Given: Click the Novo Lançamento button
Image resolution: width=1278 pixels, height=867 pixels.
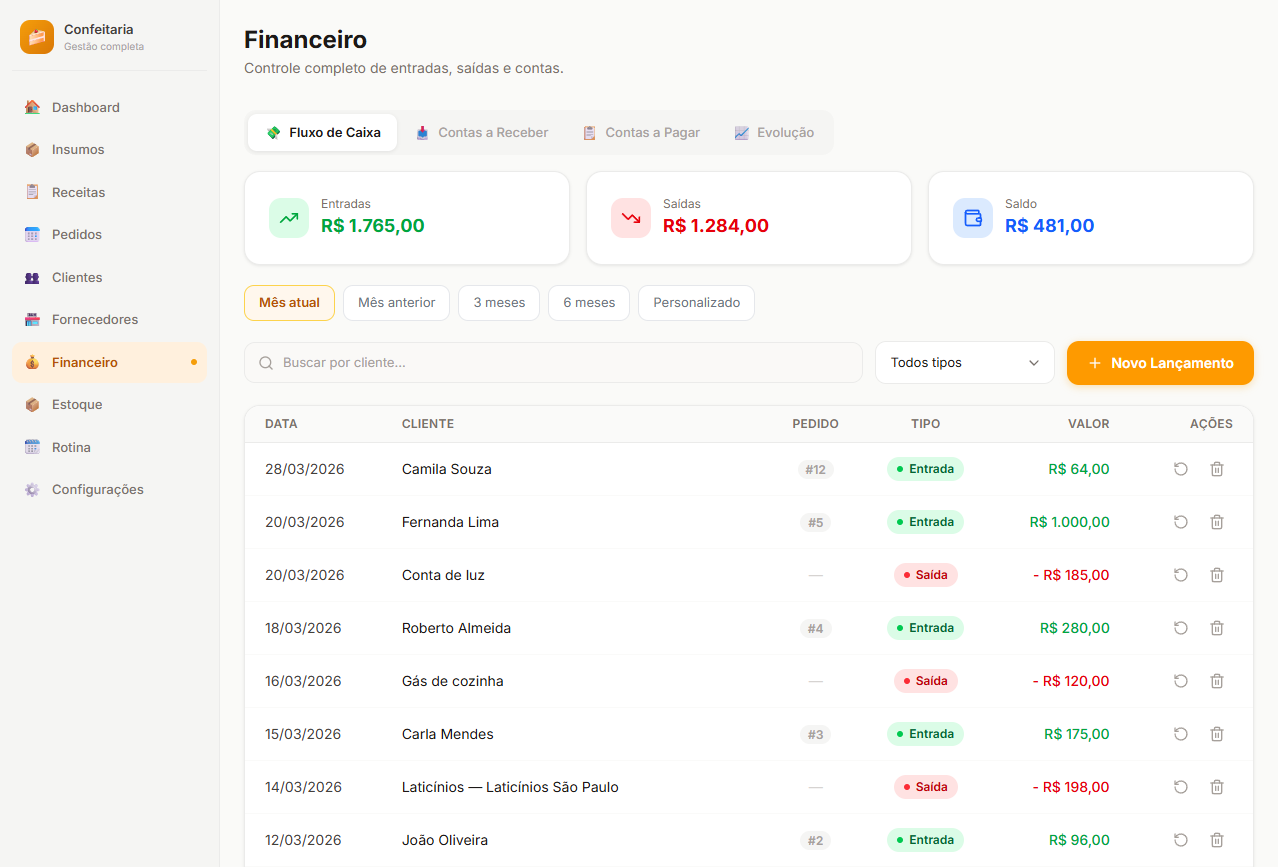Looking at the screenshot, I should tap(1159, 362).
